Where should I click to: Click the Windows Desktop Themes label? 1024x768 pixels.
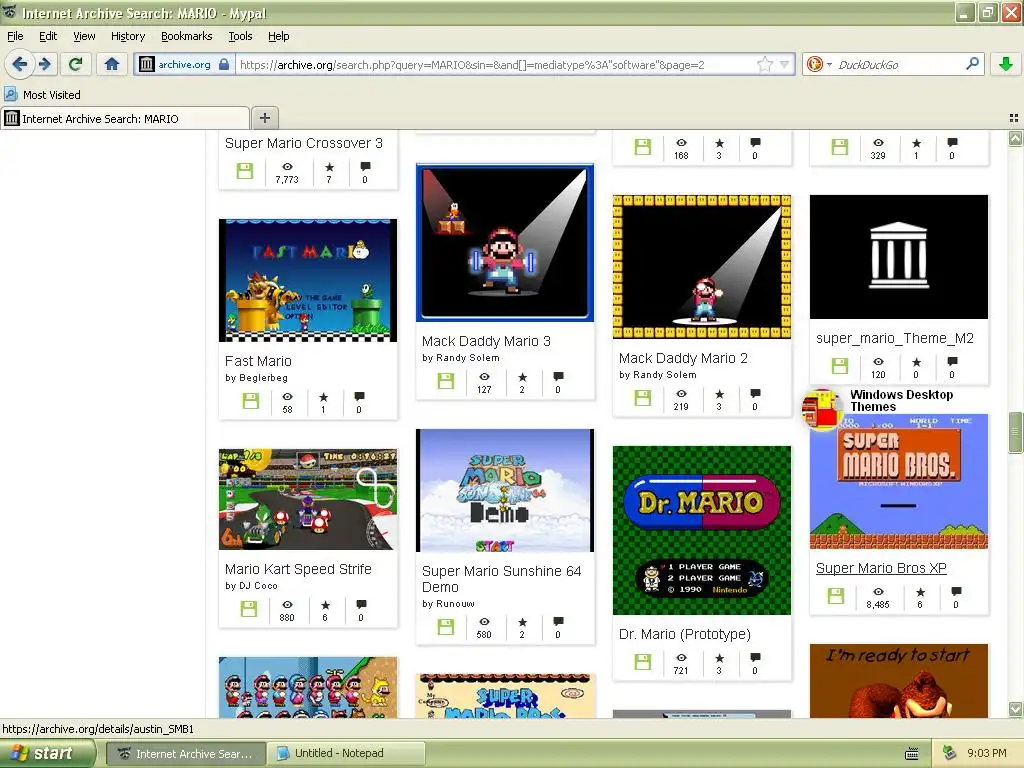pos(901,400)
